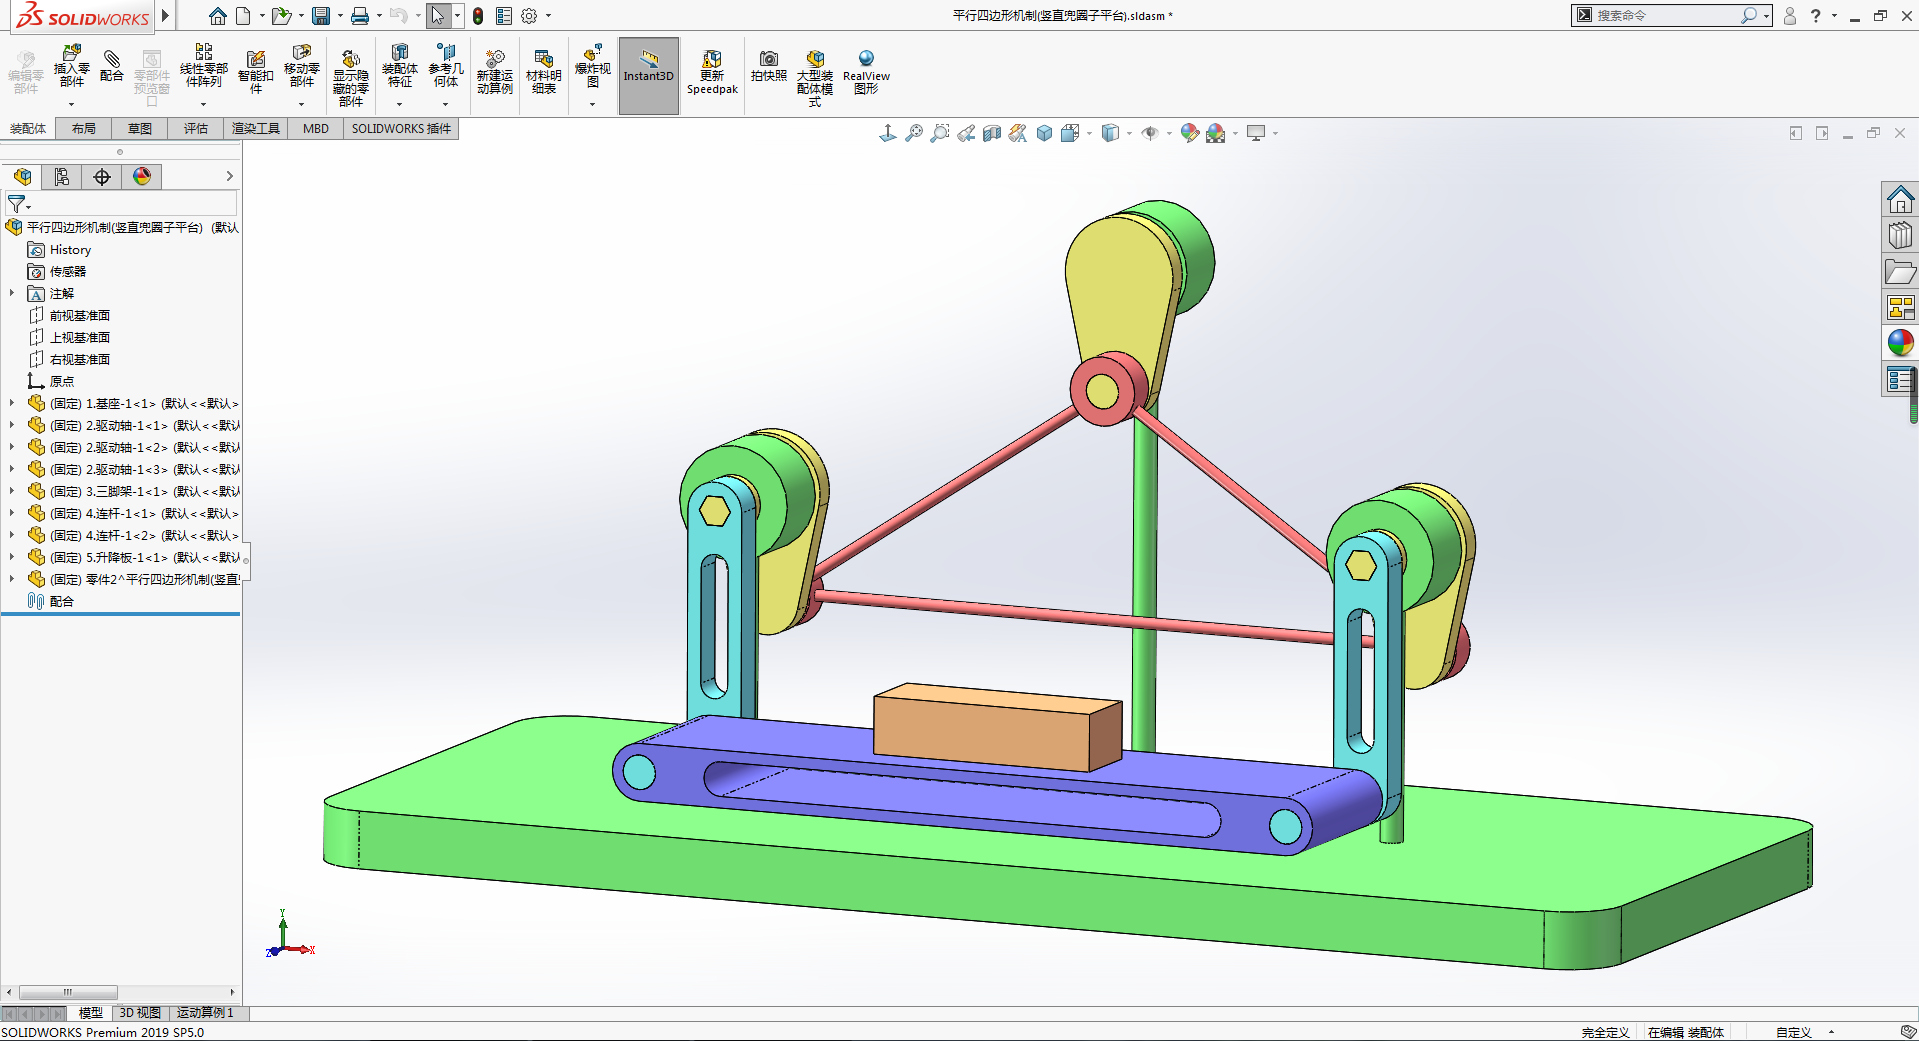Click the Section View icon

point(992,133)
